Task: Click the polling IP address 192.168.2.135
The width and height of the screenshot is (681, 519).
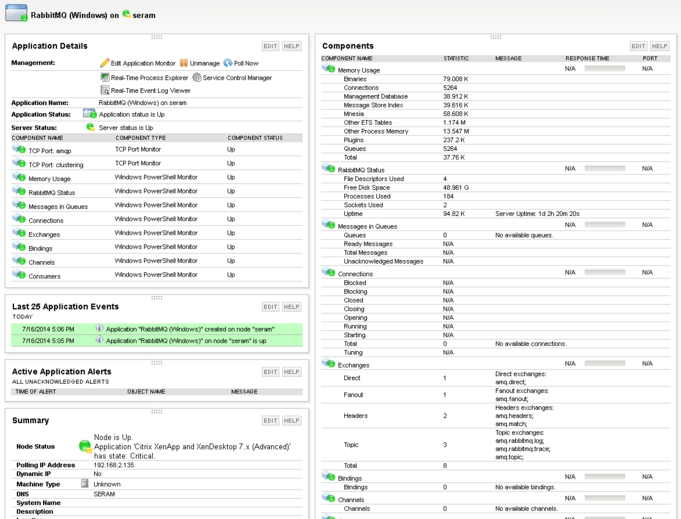Action: click(114, 465)
